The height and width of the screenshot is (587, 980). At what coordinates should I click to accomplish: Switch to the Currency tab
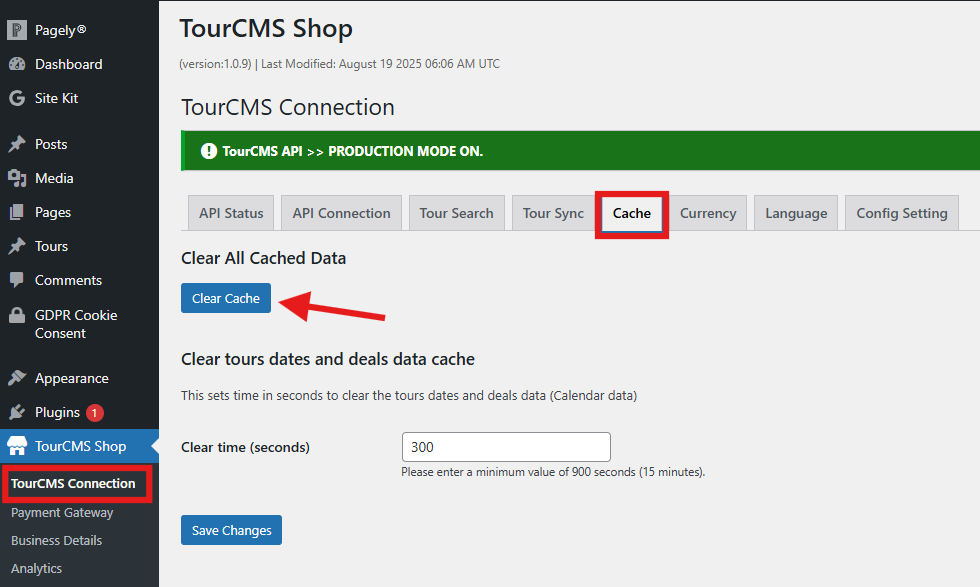point(708,213)
